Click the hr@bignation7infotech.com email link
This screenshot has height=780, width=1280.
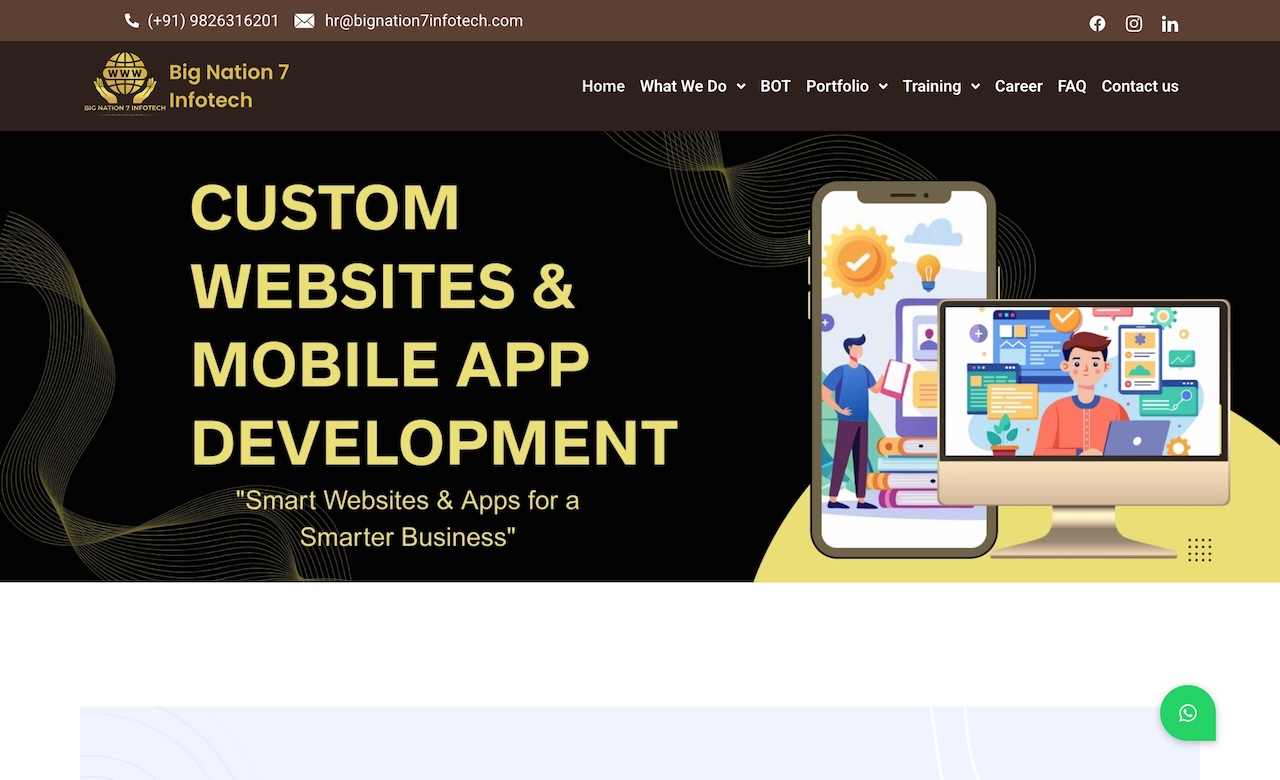423,21
